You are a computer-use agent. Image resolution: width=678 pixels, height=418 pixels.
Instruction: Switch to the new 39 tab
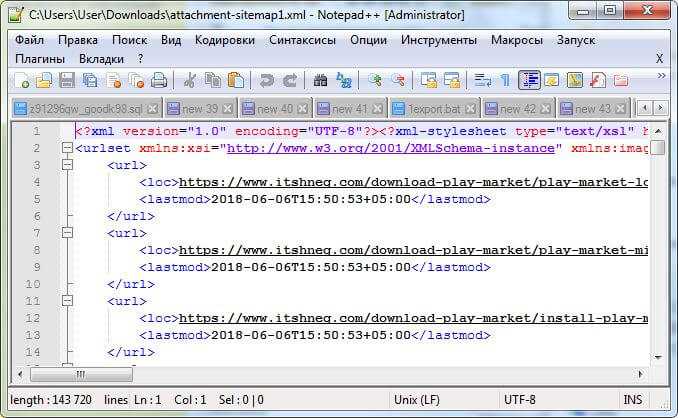pos(200,109)
